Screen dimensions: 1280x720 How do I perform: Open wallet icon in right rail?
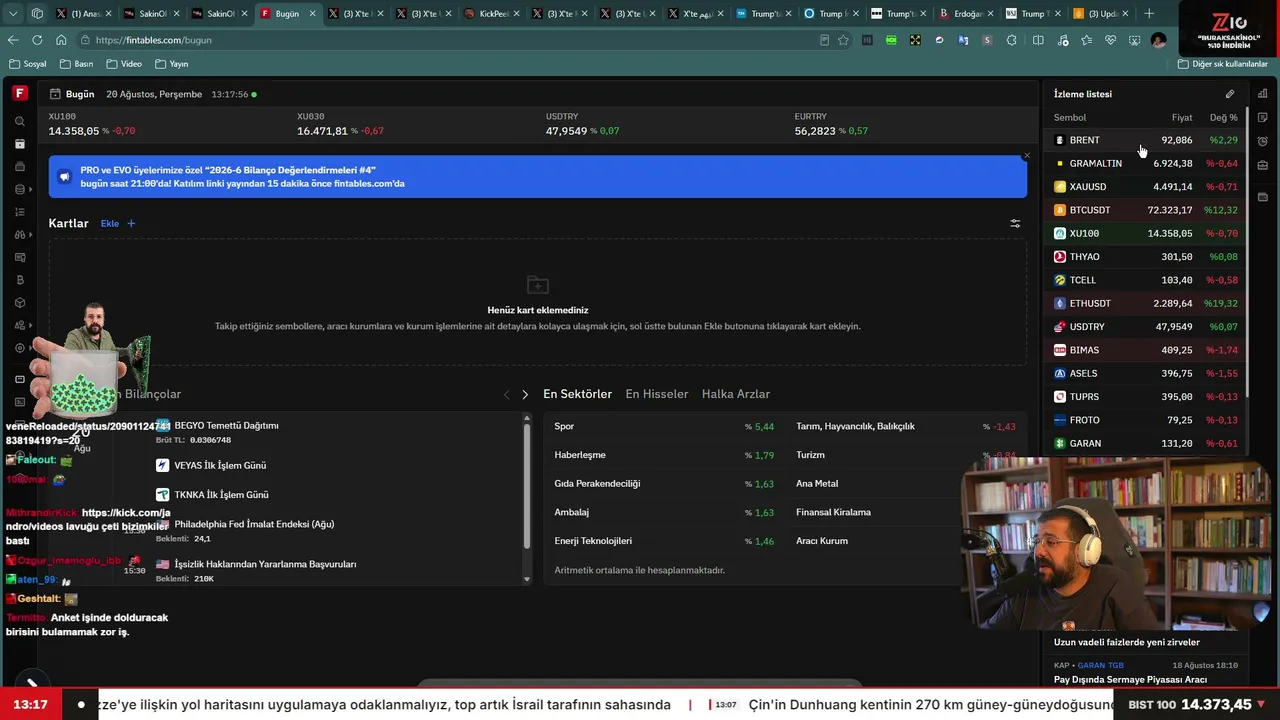(x=1263, y=197)
